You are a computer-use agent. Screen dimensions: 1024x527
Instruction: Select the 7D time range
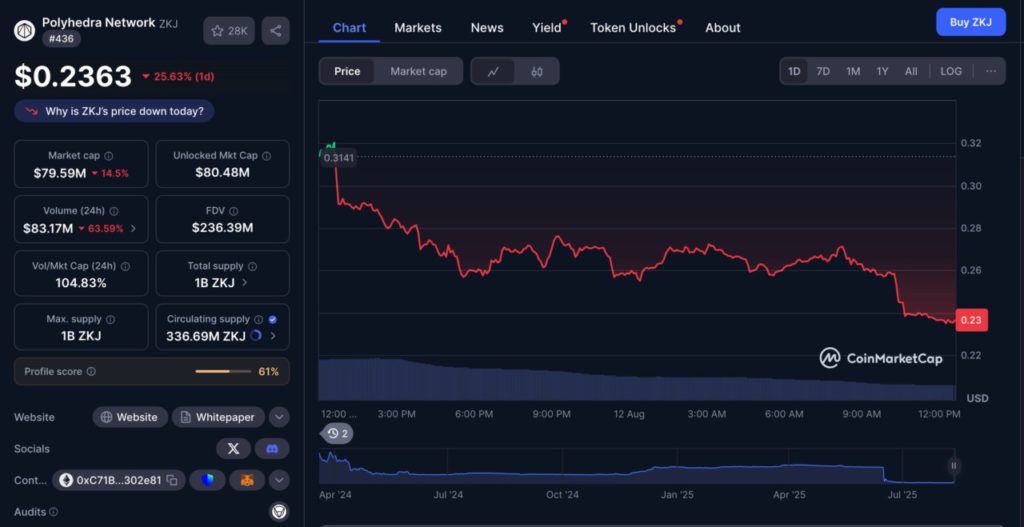tap(823, 71)
